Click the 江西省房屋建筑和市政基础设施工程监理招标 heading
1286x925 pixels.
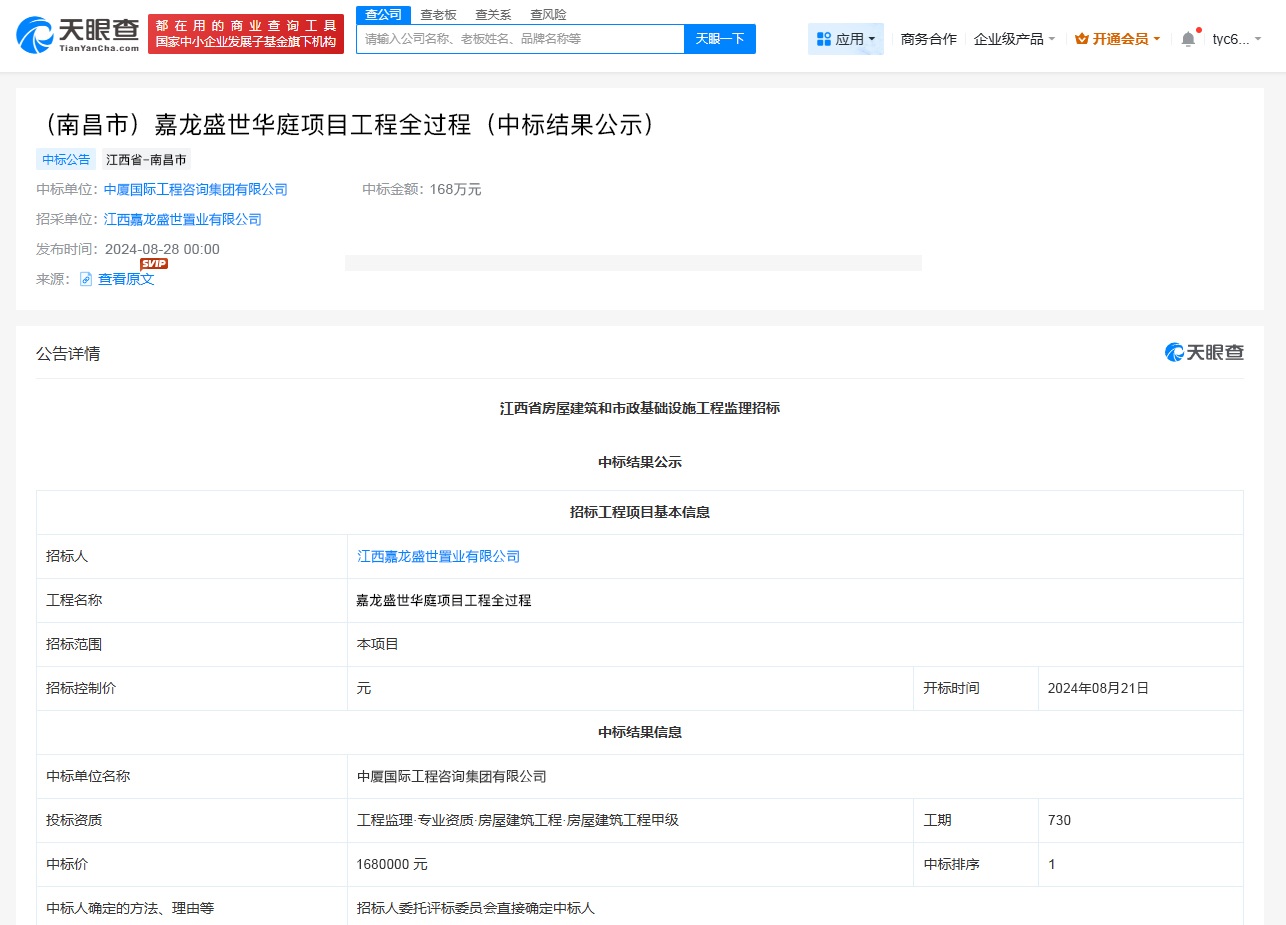click(640, 408)
